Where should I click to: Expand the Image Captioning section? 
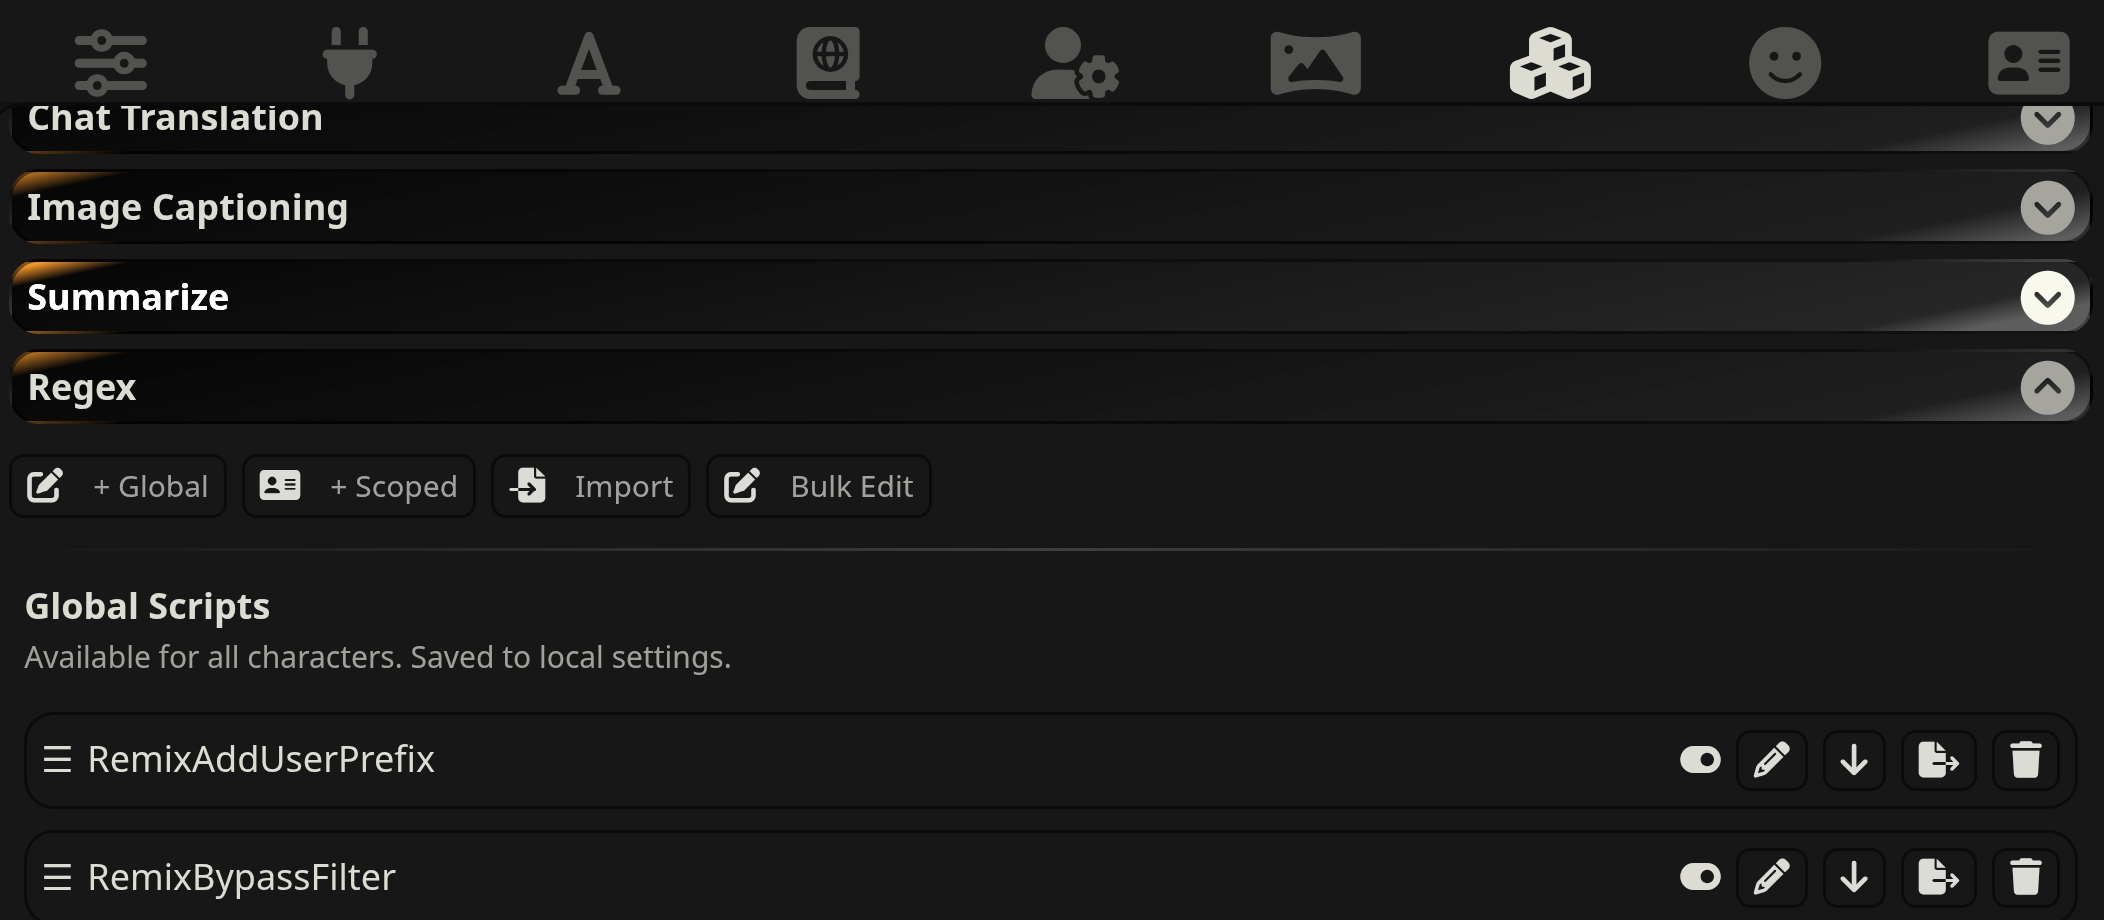point(2047,208)
